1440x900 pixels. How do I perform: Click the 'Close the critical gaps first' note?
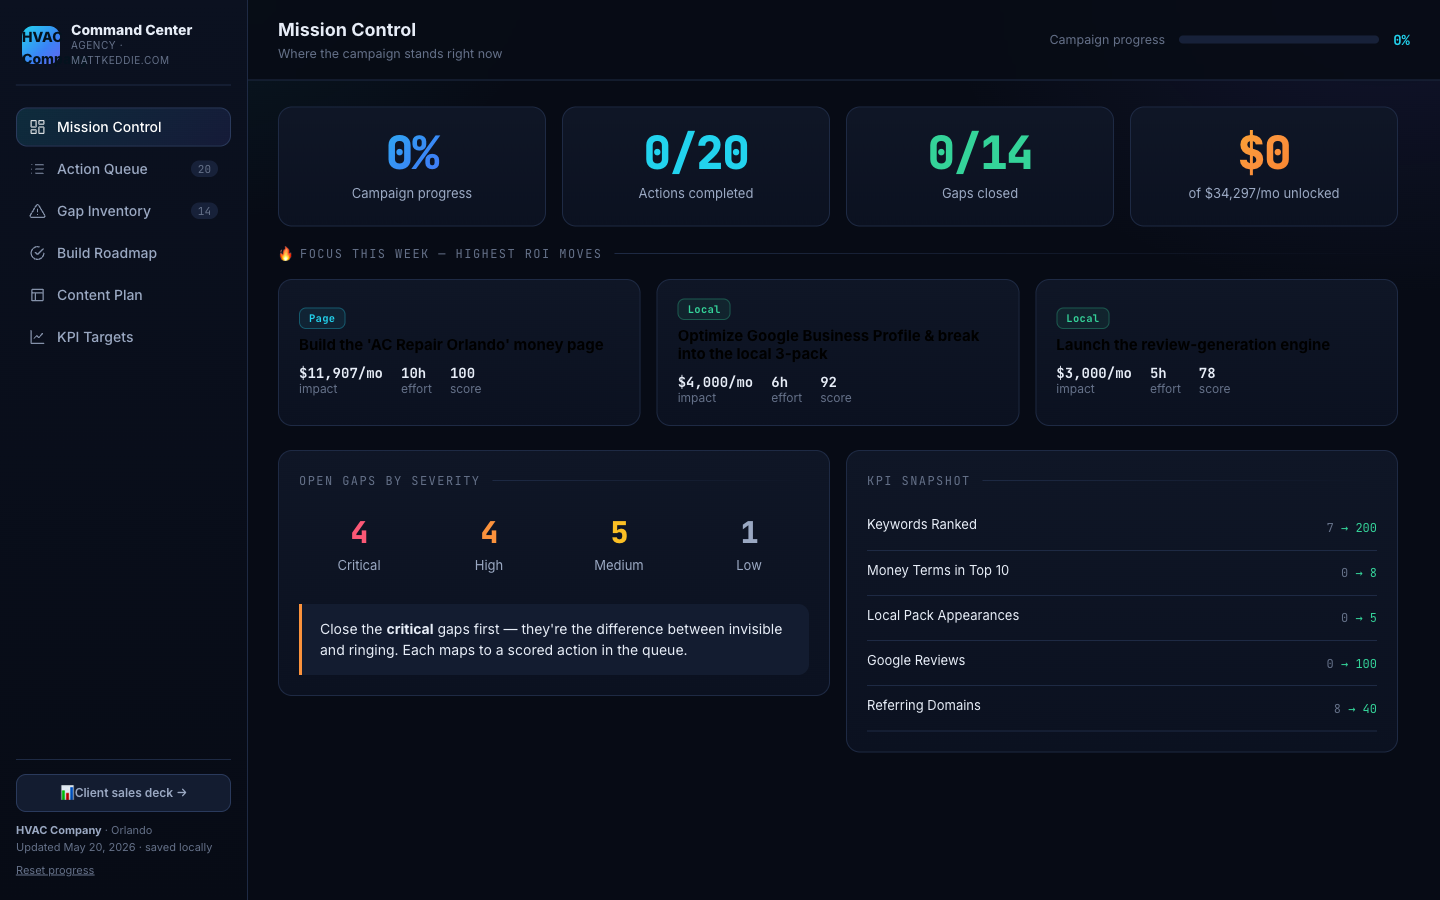coord(554,640)
